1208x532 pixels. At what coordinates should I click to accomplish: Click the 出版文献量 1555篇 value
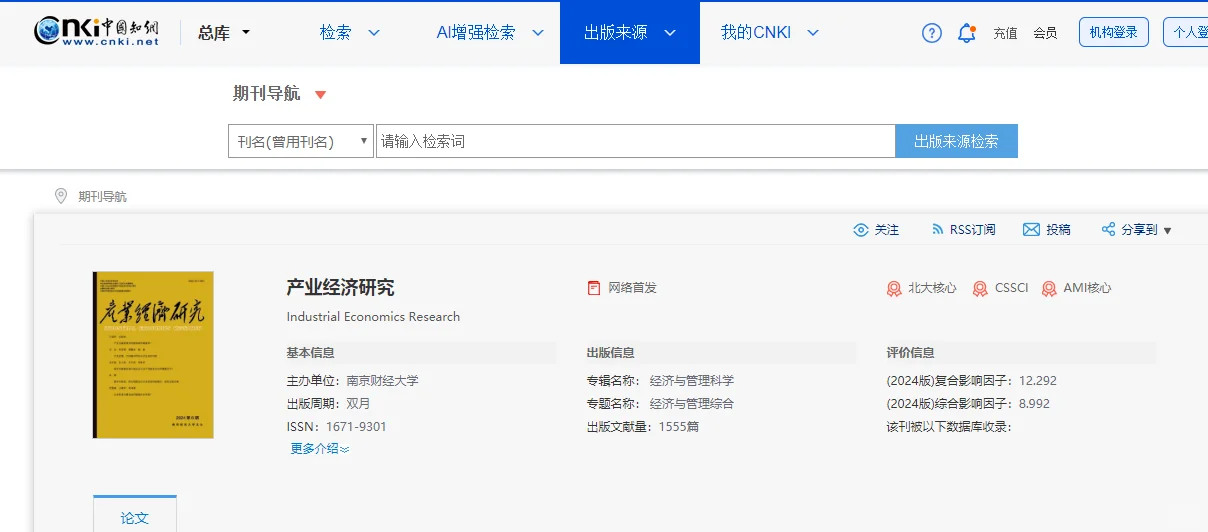tap(679, 427)
